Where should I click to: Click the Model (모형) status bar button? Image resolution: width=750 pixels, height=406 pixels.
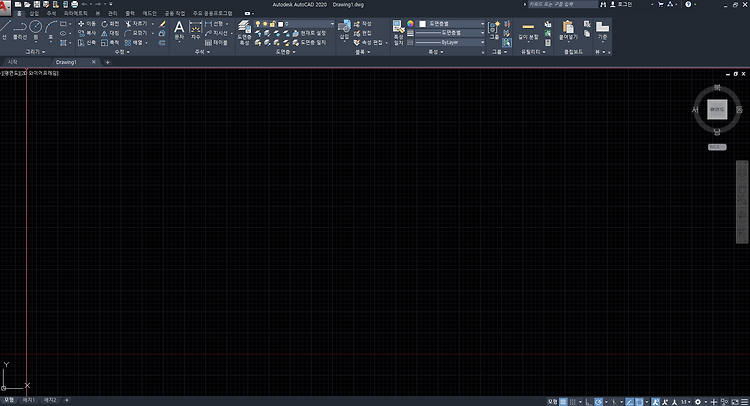tap(552, 402)
